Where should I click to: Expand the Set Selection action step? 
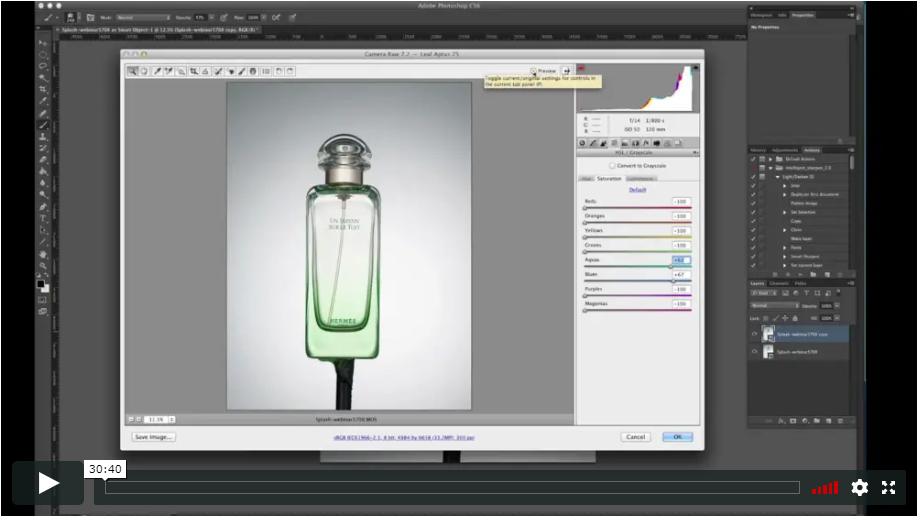pyautogui.click(x=785, y=212)
